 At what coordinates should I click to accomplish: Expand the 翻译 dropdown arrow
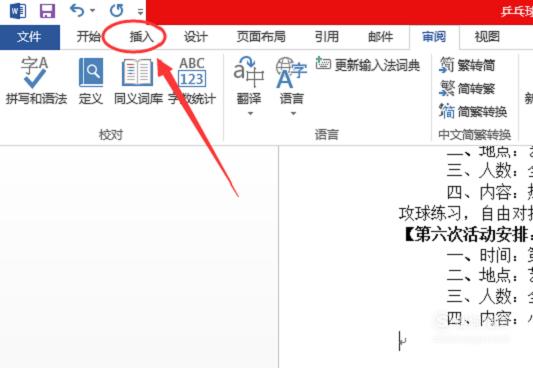point(250,113)
